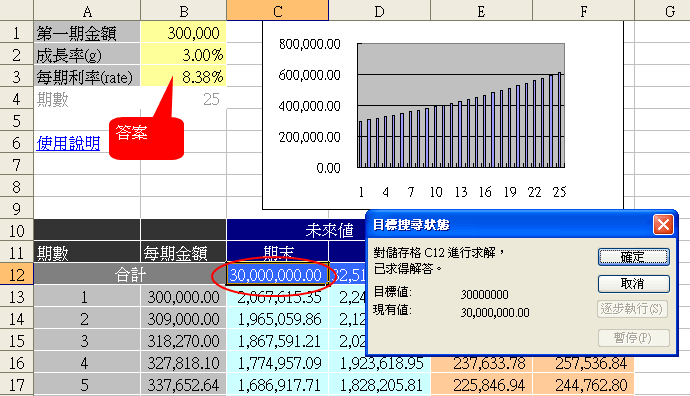Click the 期數 value cell 25
This screenshot has height=396, width=690.
184,99
